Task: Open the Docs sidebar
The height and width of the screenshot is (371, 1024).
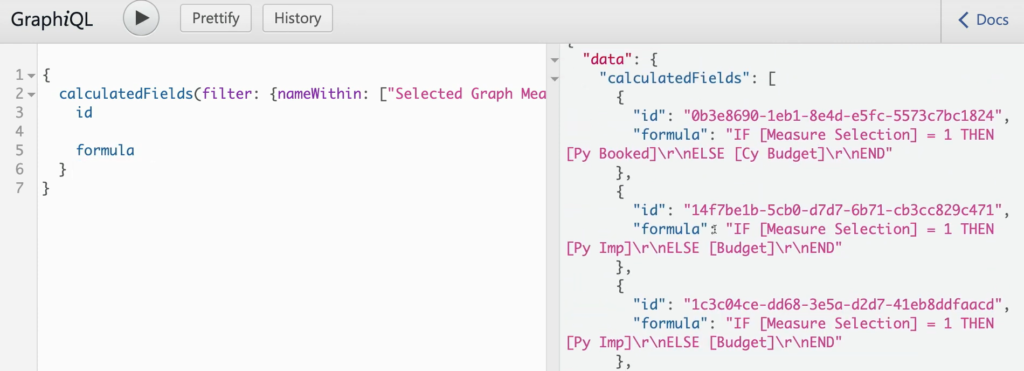Action: (x=983, y=20)
